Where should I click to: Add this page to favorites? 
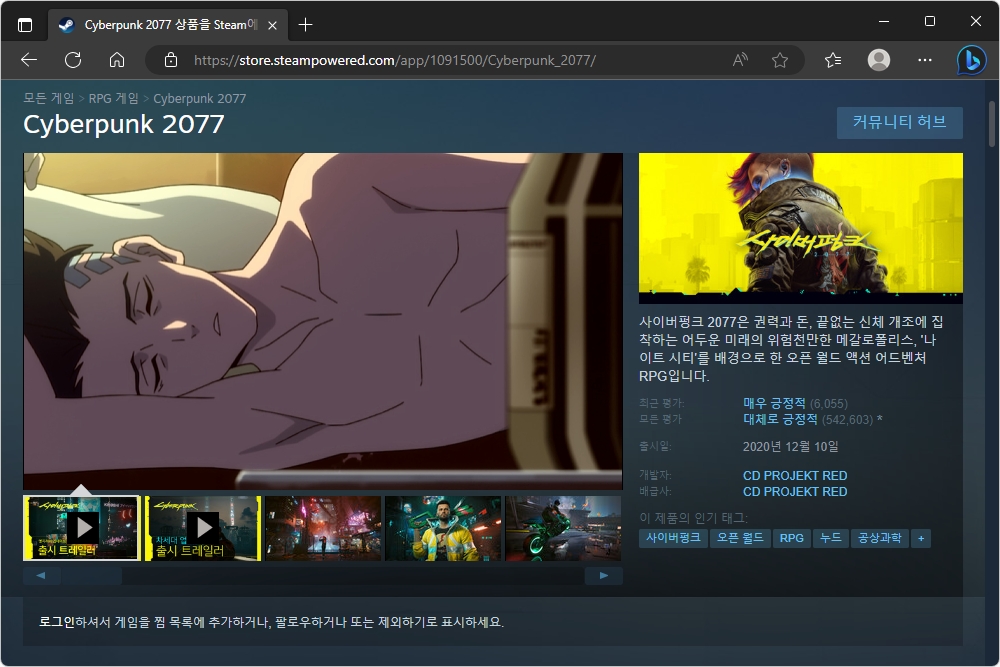(x=779, y=60)
